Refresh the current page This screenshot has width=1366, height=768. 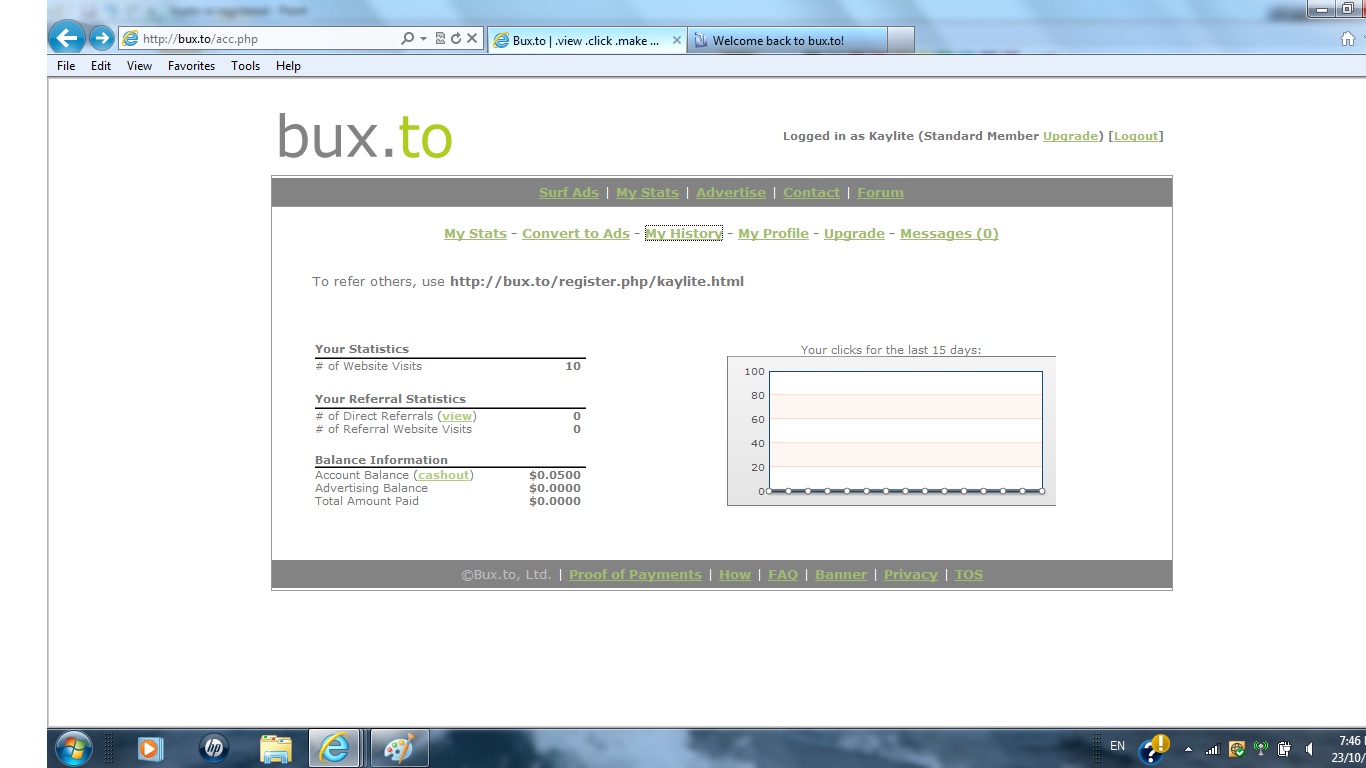pyautogui.click(x=456, y=40)
